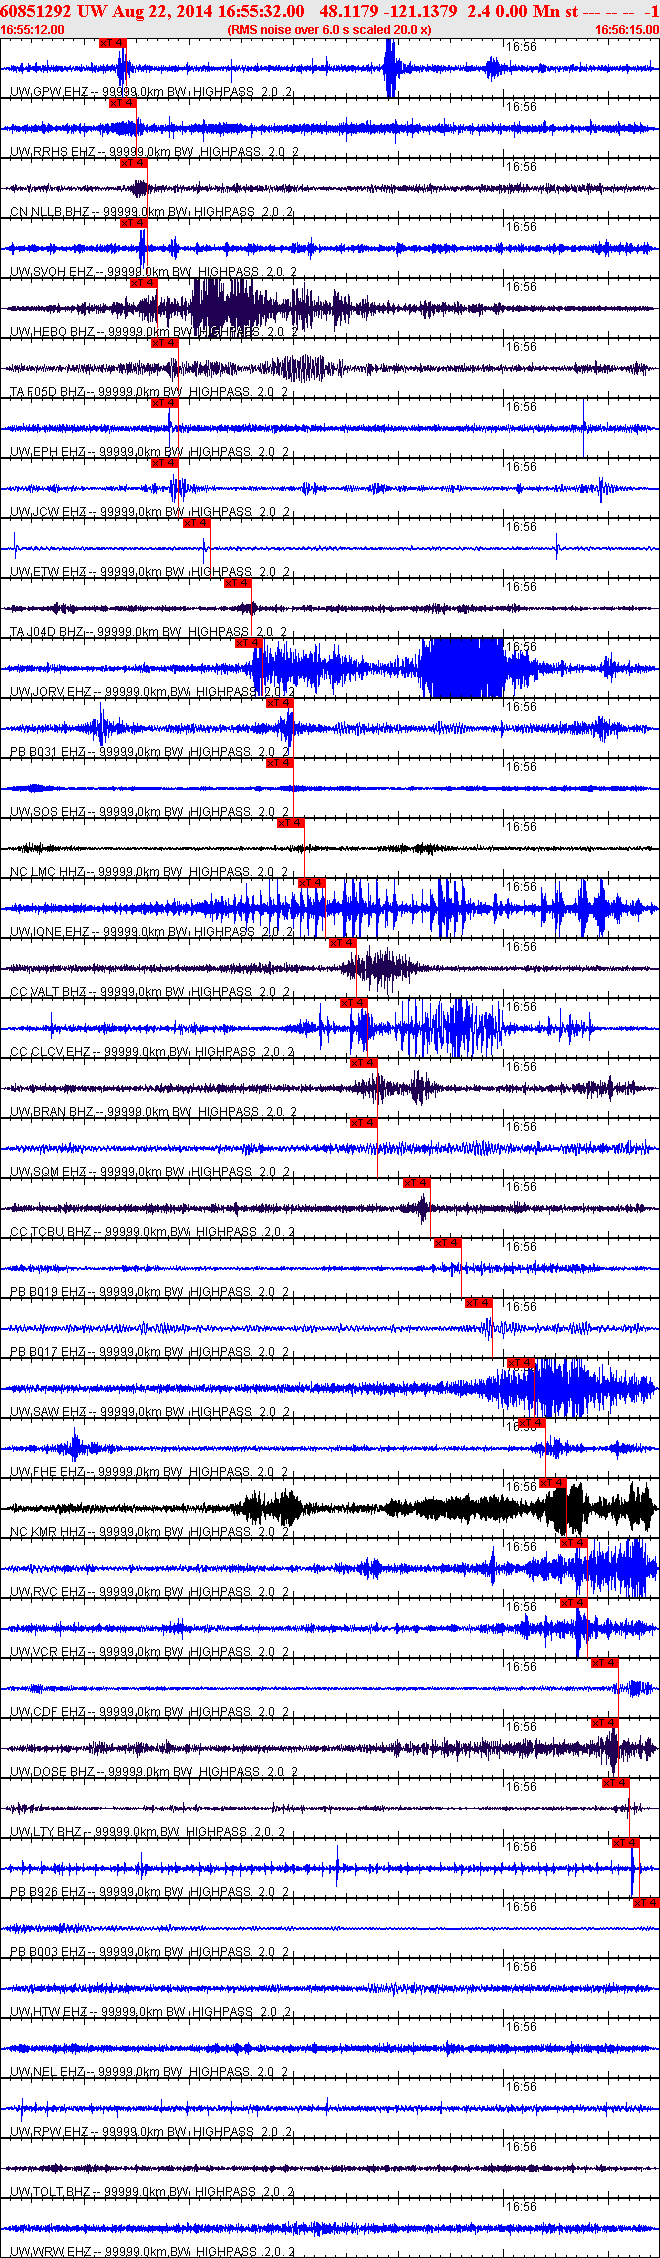Viewport: 660px width, 2258px height.
Task: Click the red pick flag on UW.JORV trace
Action: coord(249,643)
